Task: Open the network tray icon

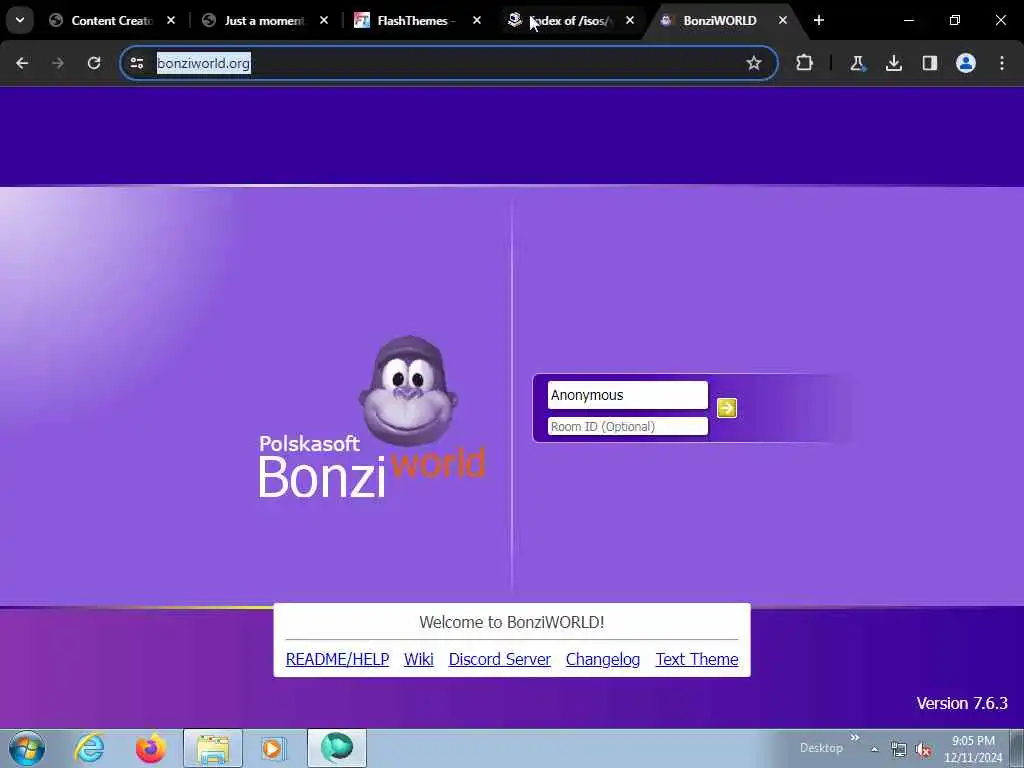Action: point(899,749)
